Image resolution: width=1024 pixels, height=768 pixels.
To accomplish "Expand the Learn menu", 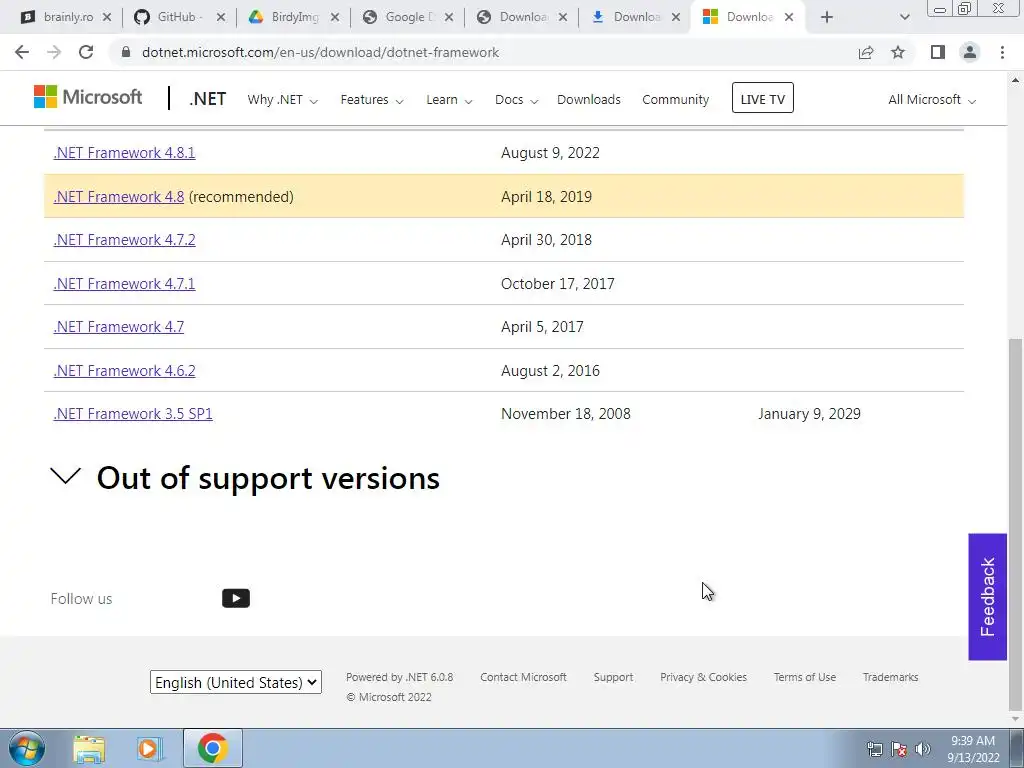I will pos(449,99).
